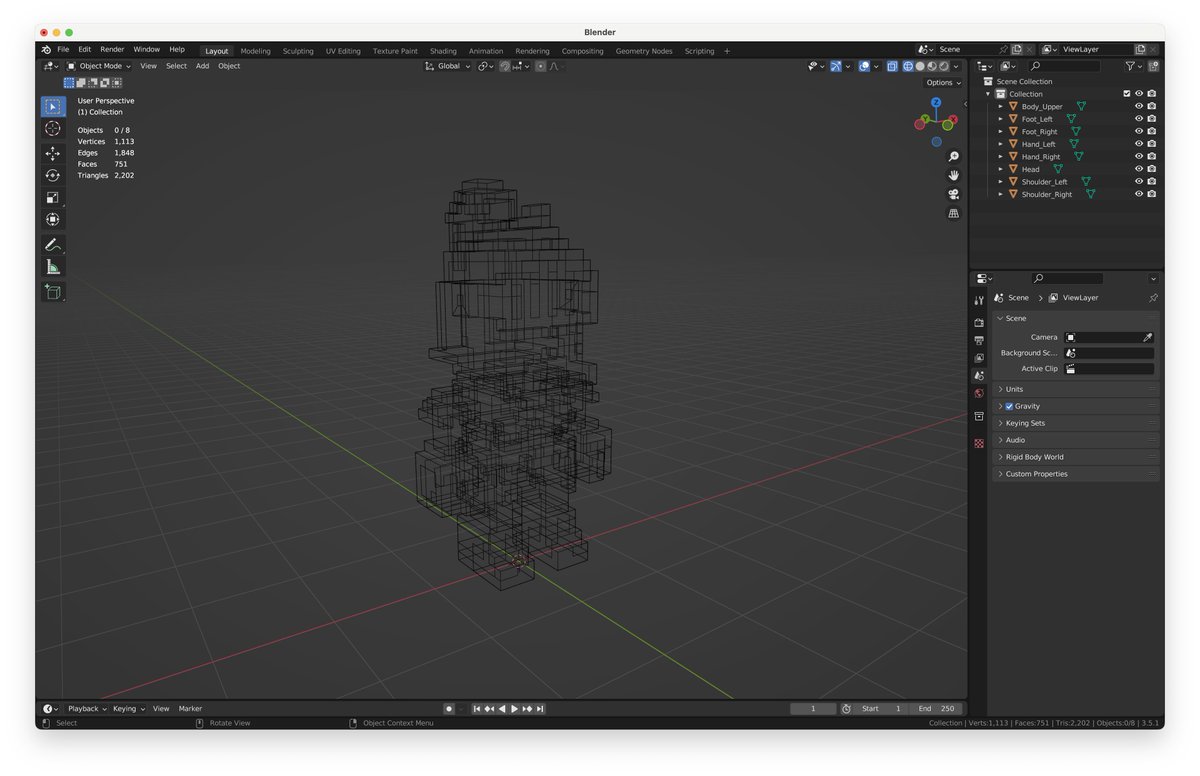1200x776 pixels.
Task: Click the Camera eyedropper icon
Action: pyautogui.click(x=1148, y=337)
